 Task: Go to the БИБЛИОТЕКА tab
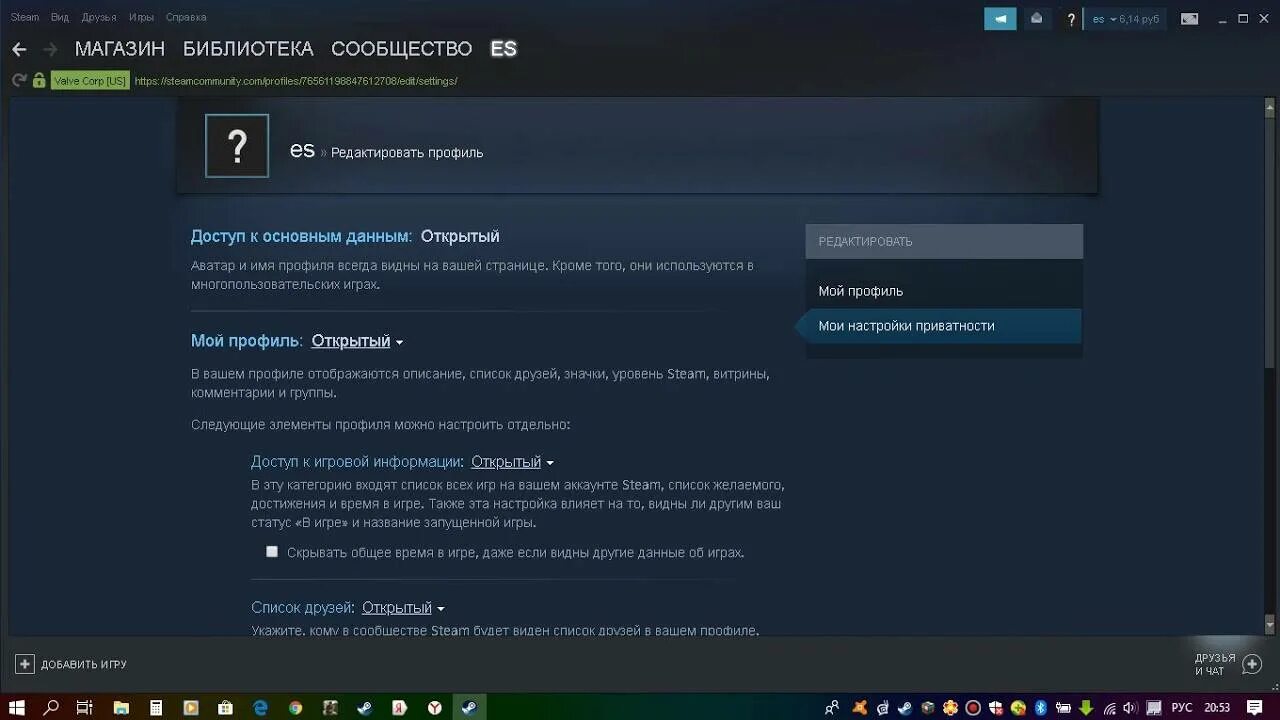coord(248,49)
